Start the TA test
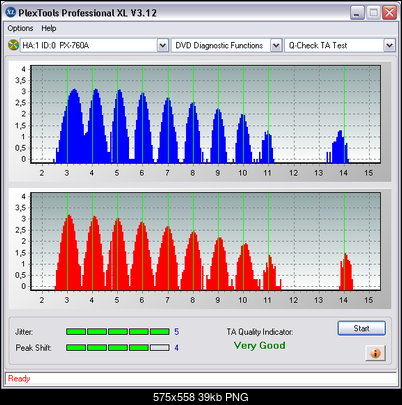402x405 pixels. click(x=362, y=328)
